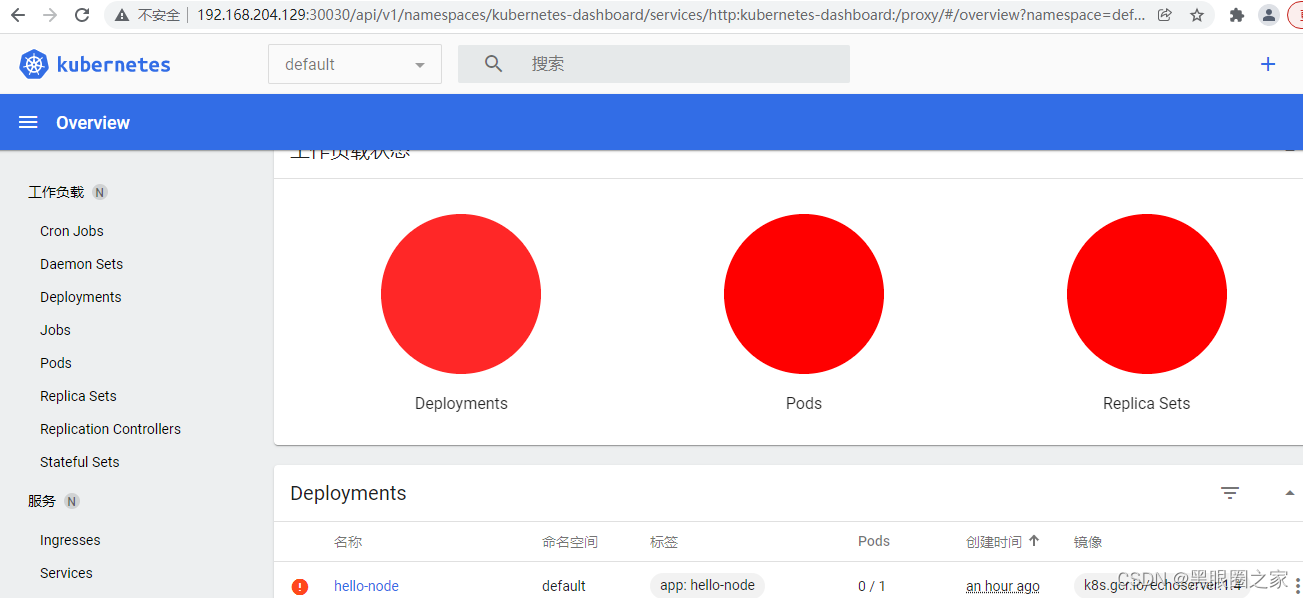Open Daemon Sets in sidebar
The width and height of the screenshot is (1303, 598).
coord(82,264)
